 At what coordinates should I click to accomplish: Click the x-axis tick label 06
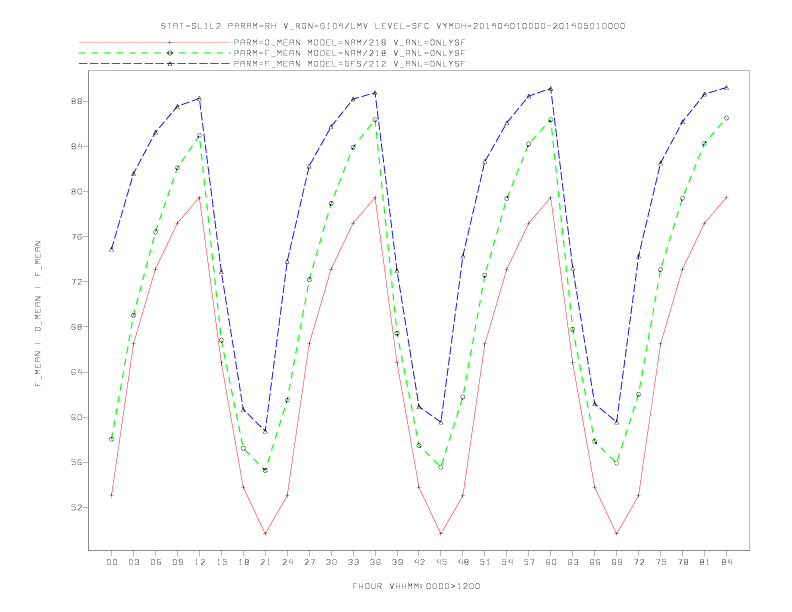[x=156, y=562]
